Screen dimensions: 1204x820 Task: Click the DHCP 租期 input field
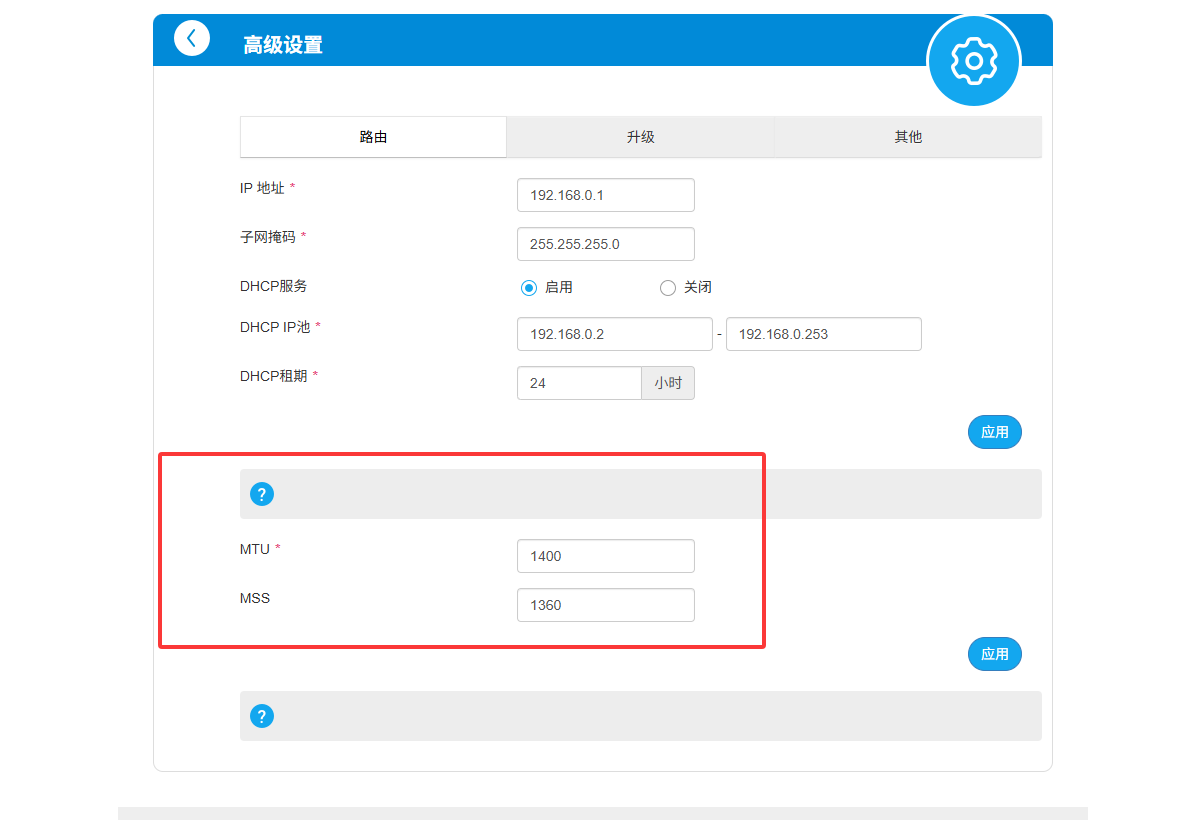tap(579, 383)
